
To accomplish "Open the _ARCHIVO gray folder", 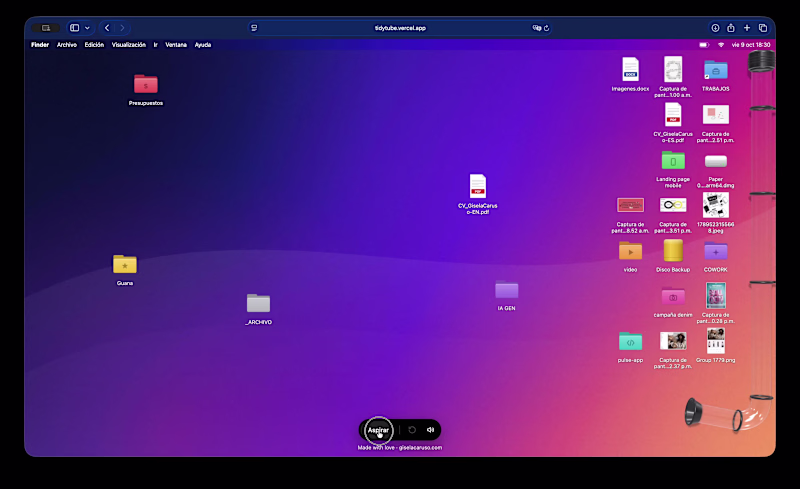I will pos(258,303).
